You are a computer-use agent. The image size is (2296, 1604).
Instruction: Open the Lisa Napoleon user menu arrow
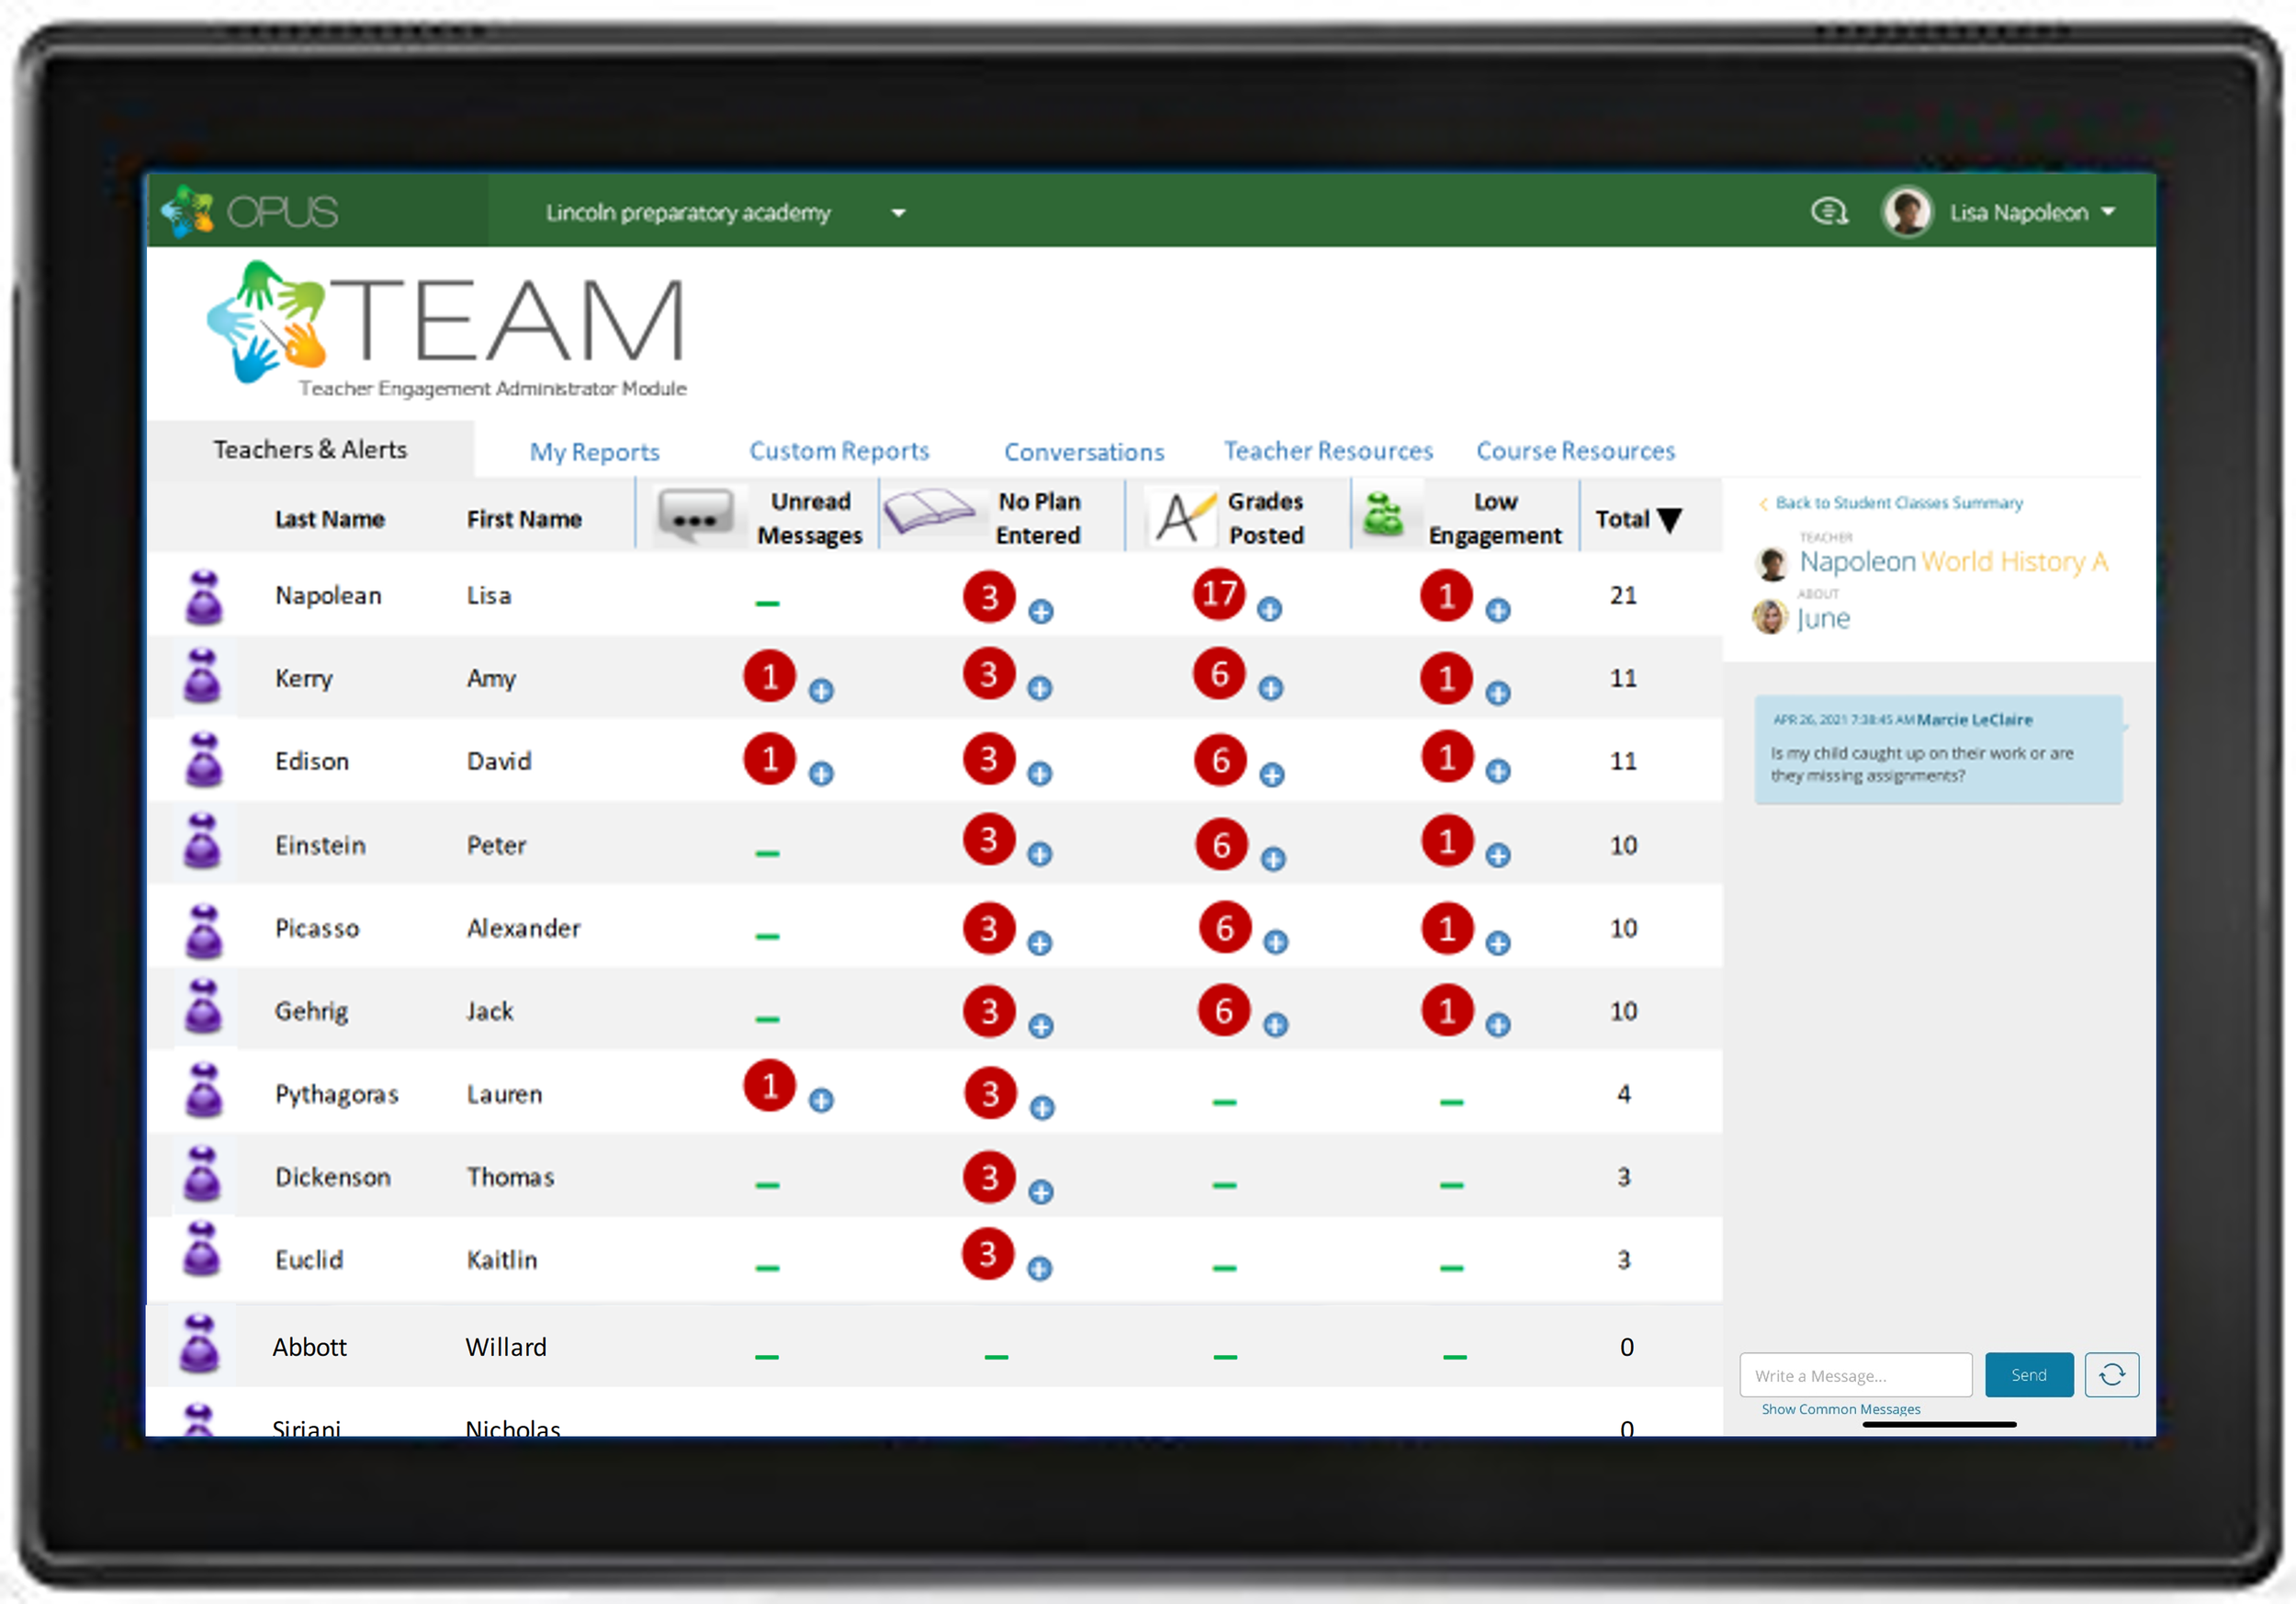(2108, 212)
